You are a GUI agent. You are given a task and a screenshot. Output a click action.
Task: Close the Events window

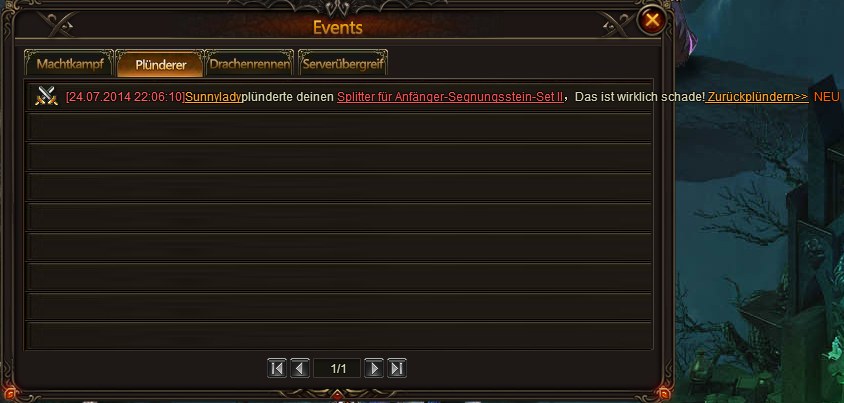652,21
